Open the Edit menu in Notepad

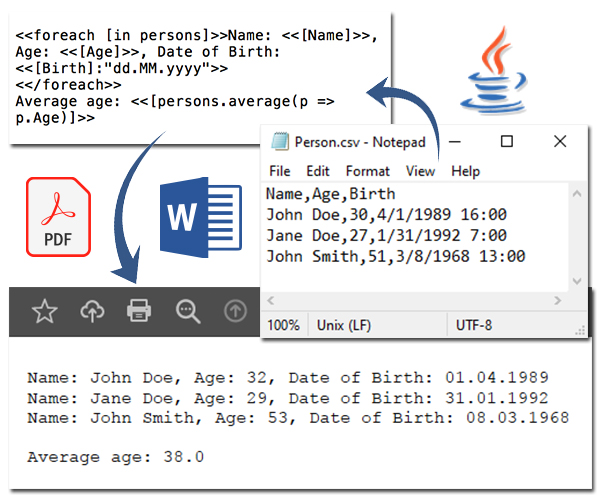coord(318,171)
